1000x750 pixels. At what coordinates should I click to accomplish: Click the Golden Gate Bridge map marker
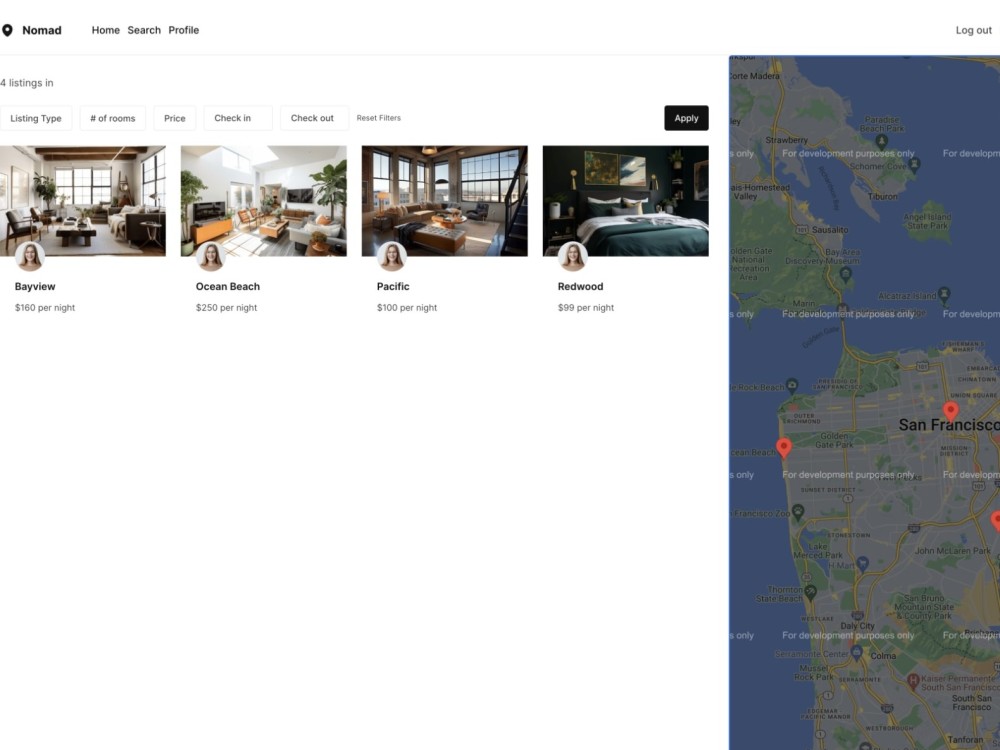(842, 309)
